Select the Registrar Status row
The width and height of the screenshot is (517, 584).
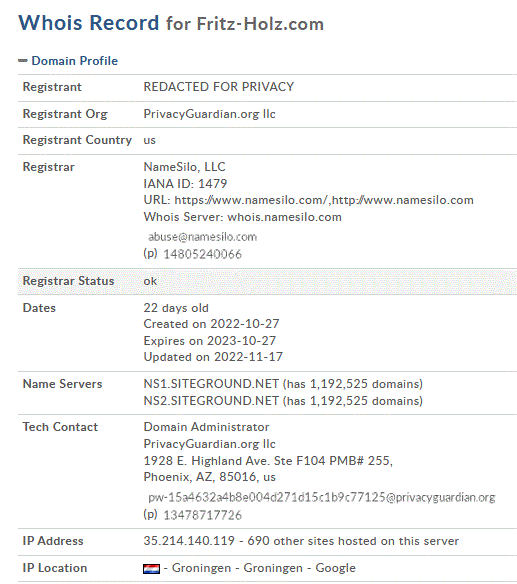(267, 281)
